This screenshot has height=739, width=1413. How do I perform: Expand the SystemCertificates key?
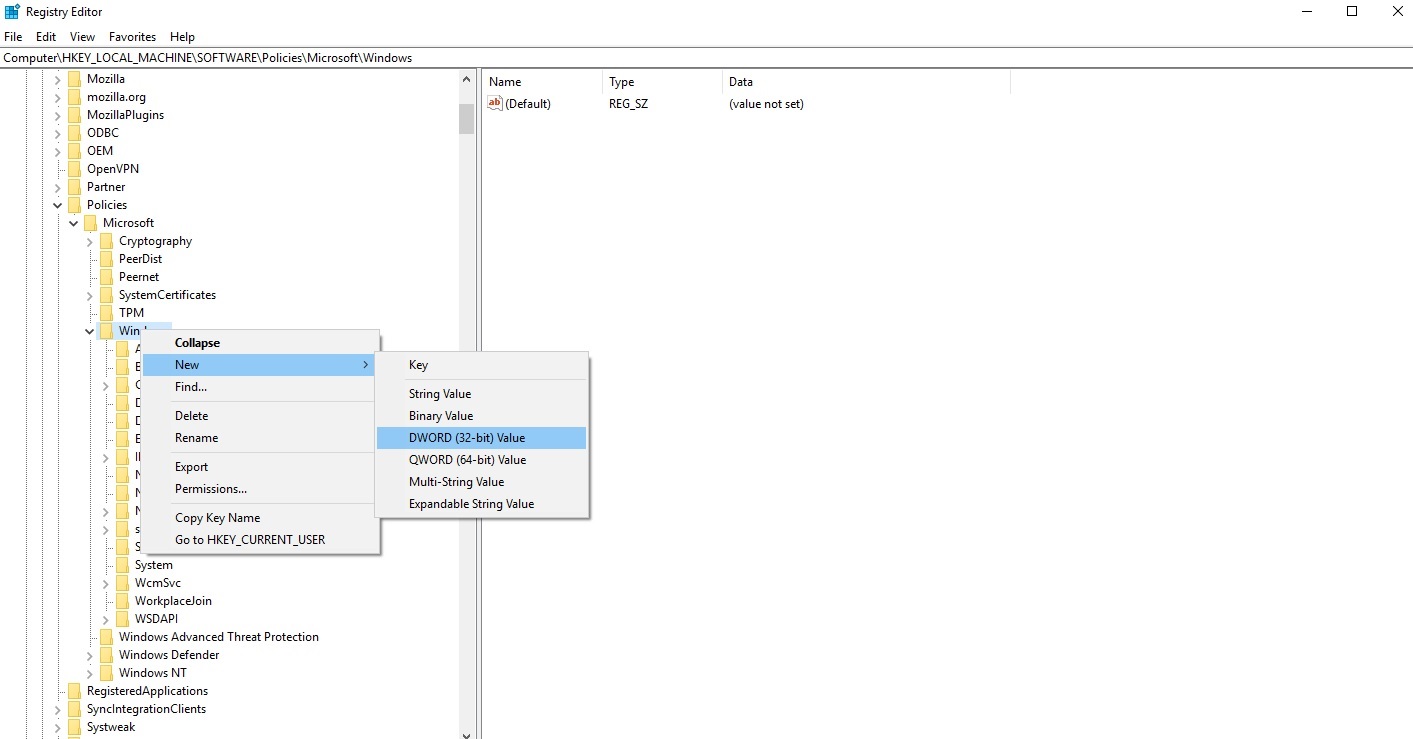[x=90, y=294]
